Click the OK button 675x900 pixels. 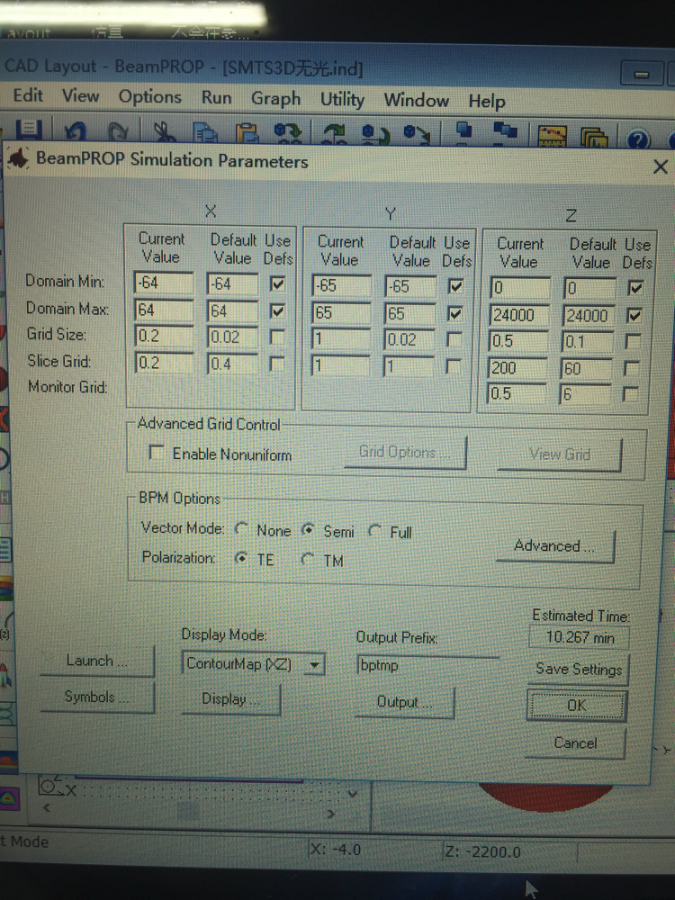(x=576, y=705)
